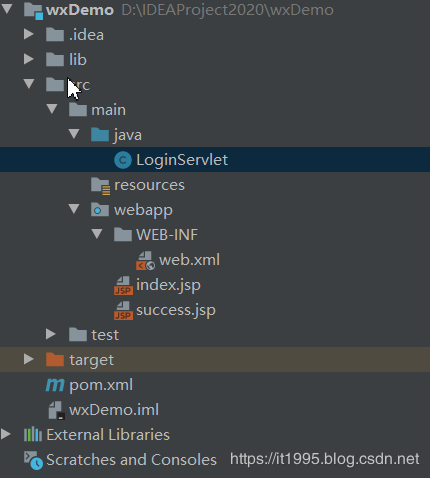The height and width of the screenshot is (478, 430).
Task: Select the wxDemo project root node
Action: (x=80, y=10)
